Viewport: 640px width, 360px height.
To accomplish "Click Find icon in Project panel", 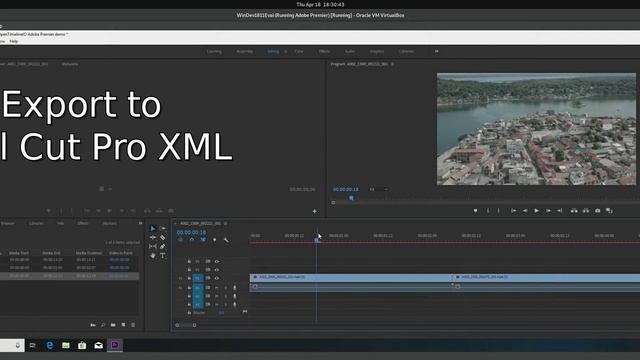I will 103,325.
